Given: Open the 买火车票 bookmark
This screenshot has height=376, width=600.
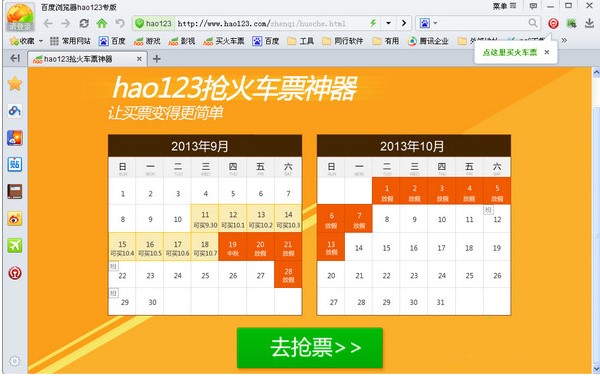Looking at the screenshot, I should [224, 41].
